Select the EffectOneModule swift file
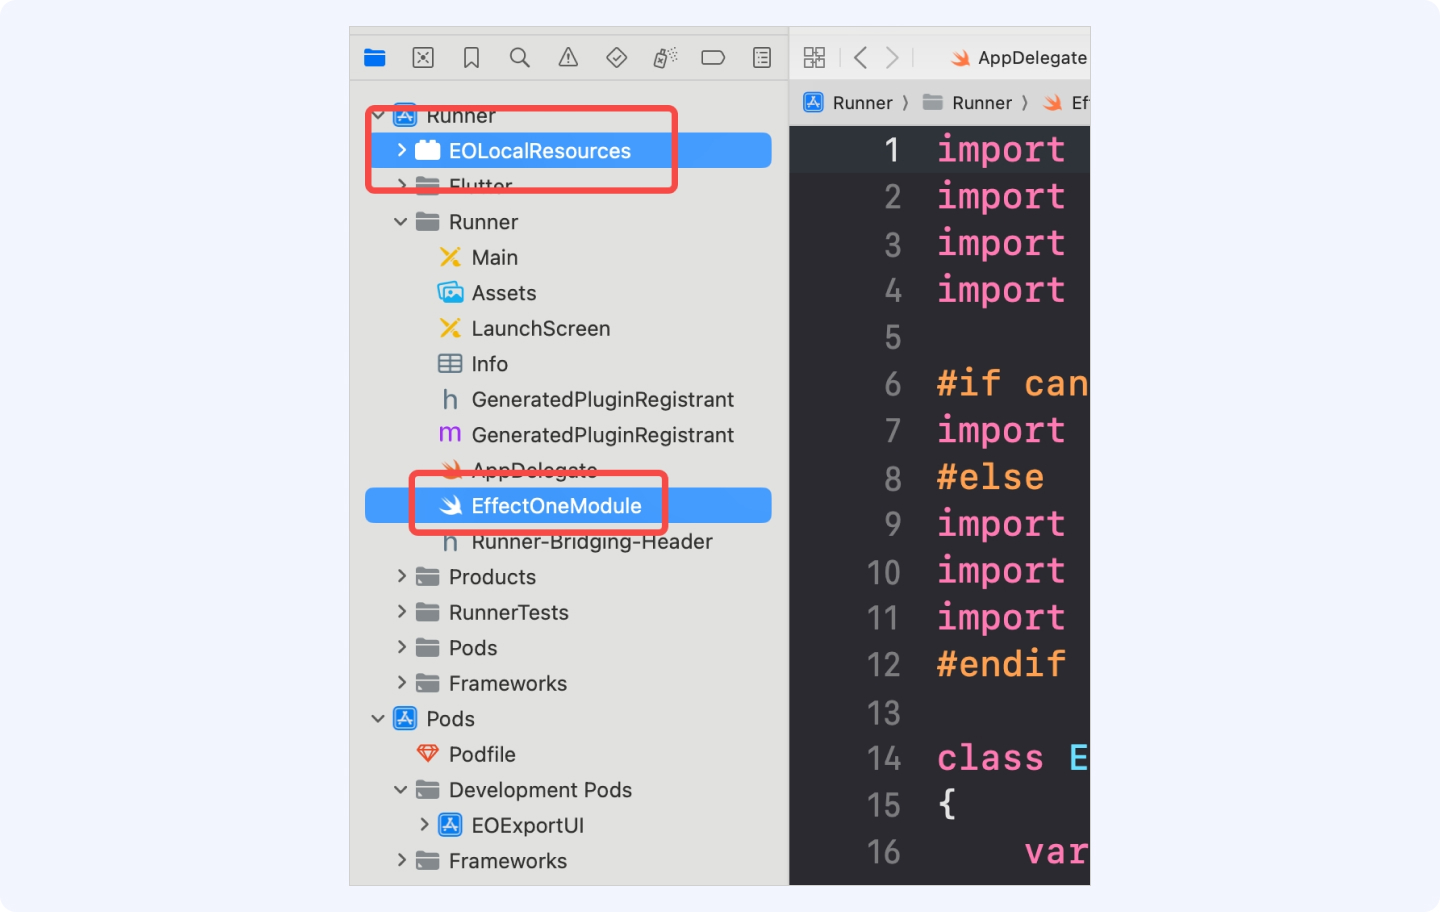Image resolution: width=1440 pixels, height=912 pixels. click(x=568, y=506)
